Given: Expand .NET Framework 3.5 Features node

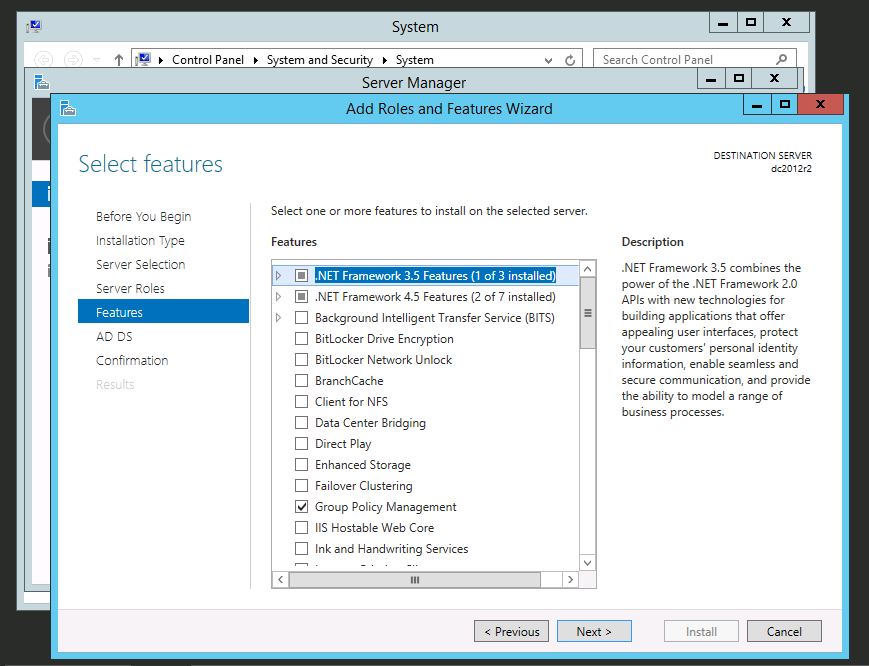Looking at the screenshot, I should pyautogui.click(x=278, y=275).
